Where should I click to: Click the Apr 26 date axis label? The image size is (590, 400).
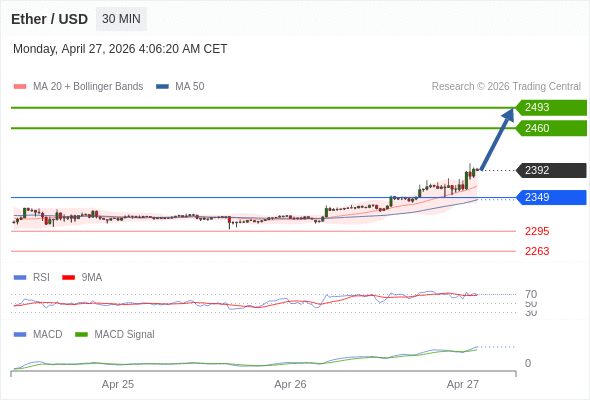click(x=290, y=385)
